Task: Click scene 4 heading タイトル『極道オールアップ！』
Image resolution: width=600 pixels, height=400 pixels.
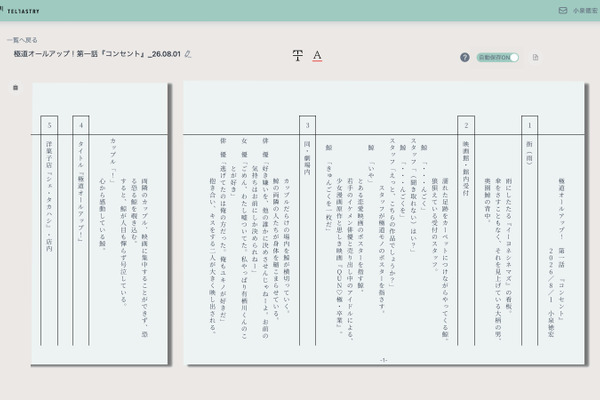Action: pos(80,191)
